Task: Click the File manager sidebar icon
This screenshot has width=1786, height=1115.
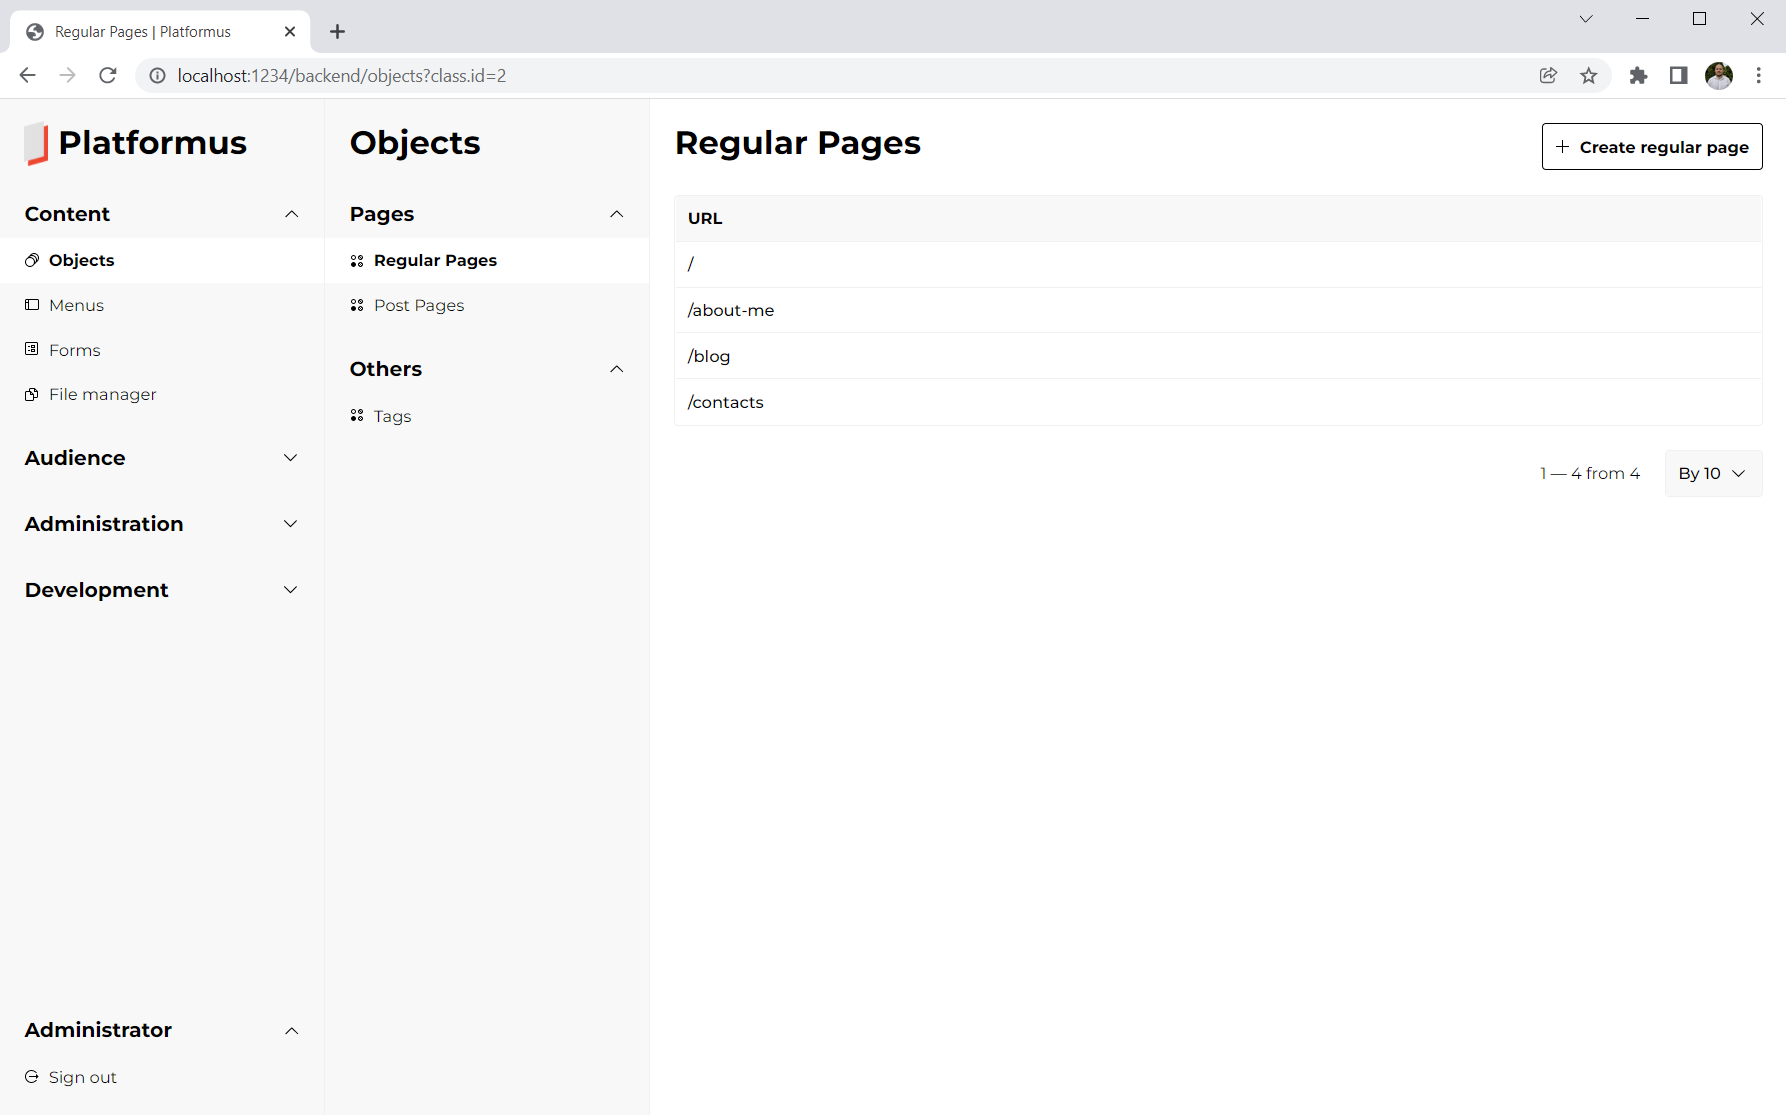Action: tap(32, 394)
